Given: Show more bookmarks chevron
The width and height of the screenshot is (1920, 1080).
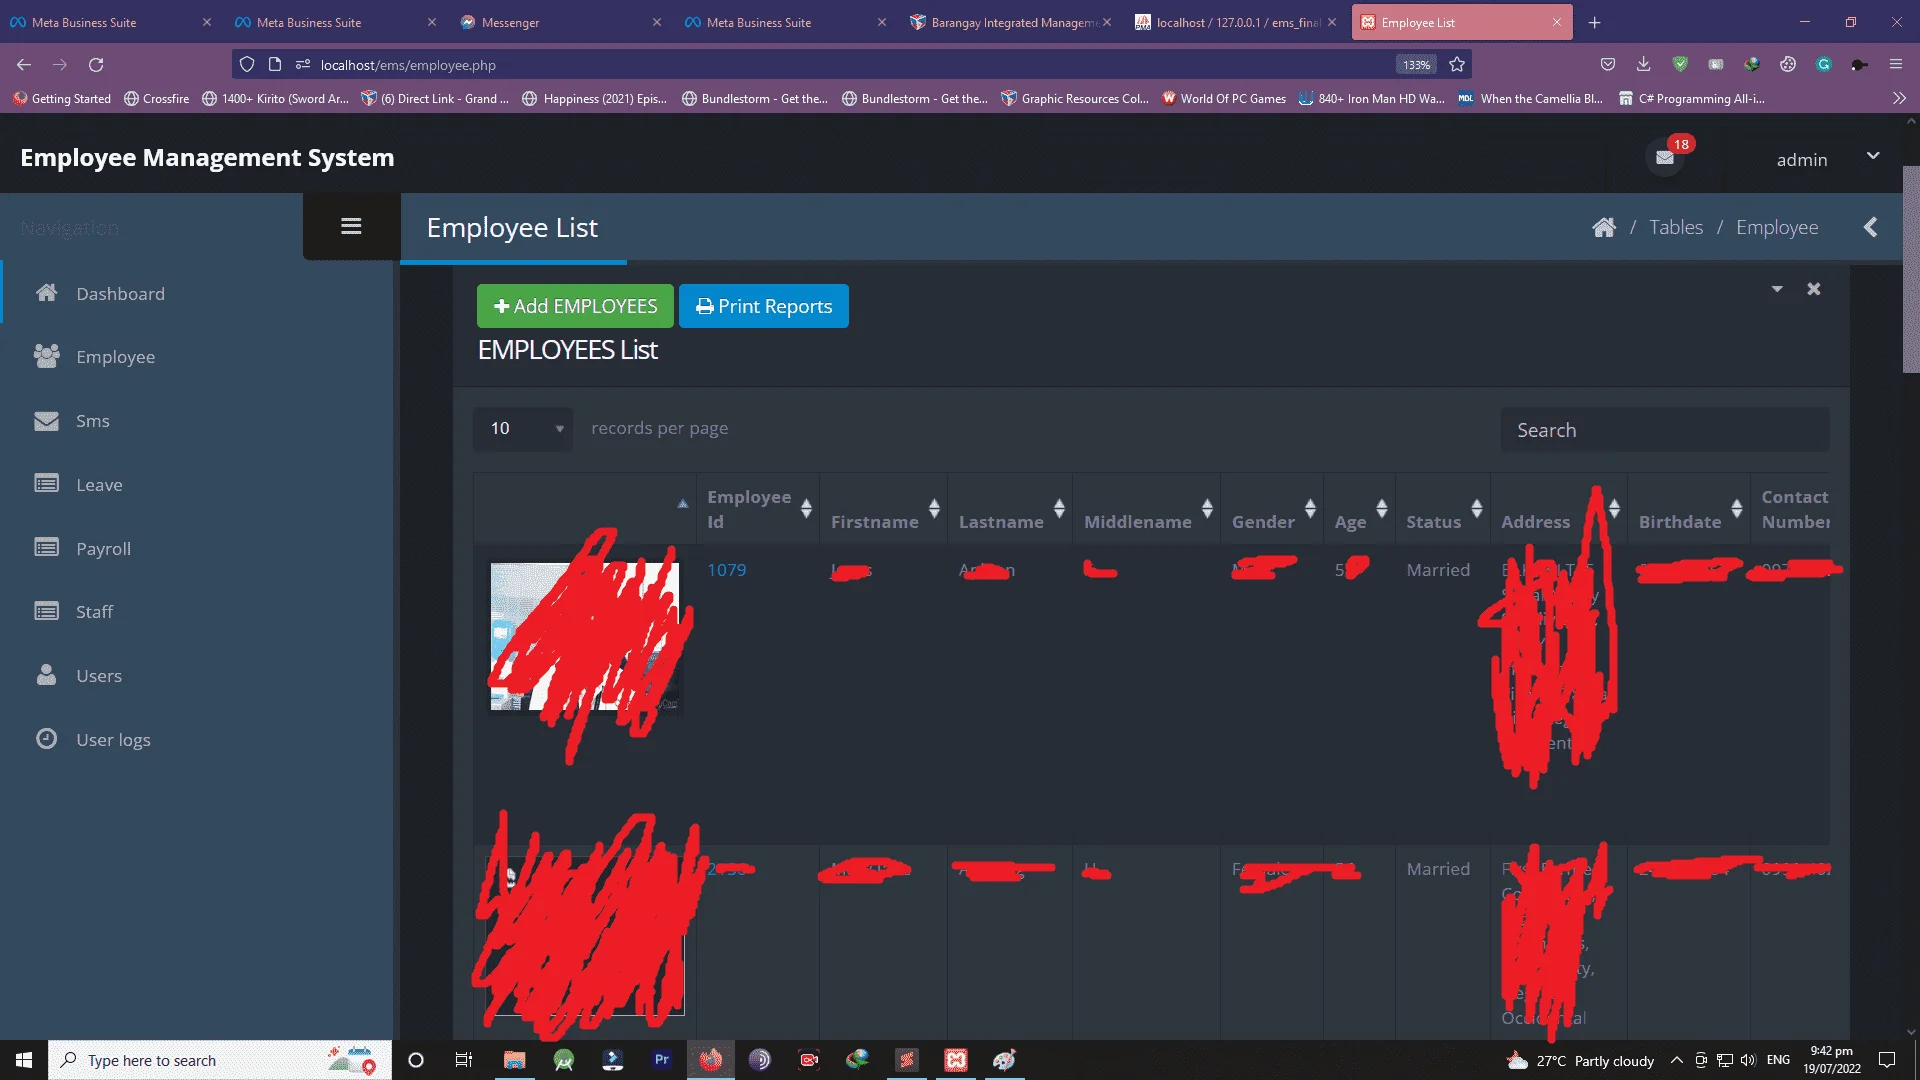Looking at the screenshot, I should pos(1899,99).
